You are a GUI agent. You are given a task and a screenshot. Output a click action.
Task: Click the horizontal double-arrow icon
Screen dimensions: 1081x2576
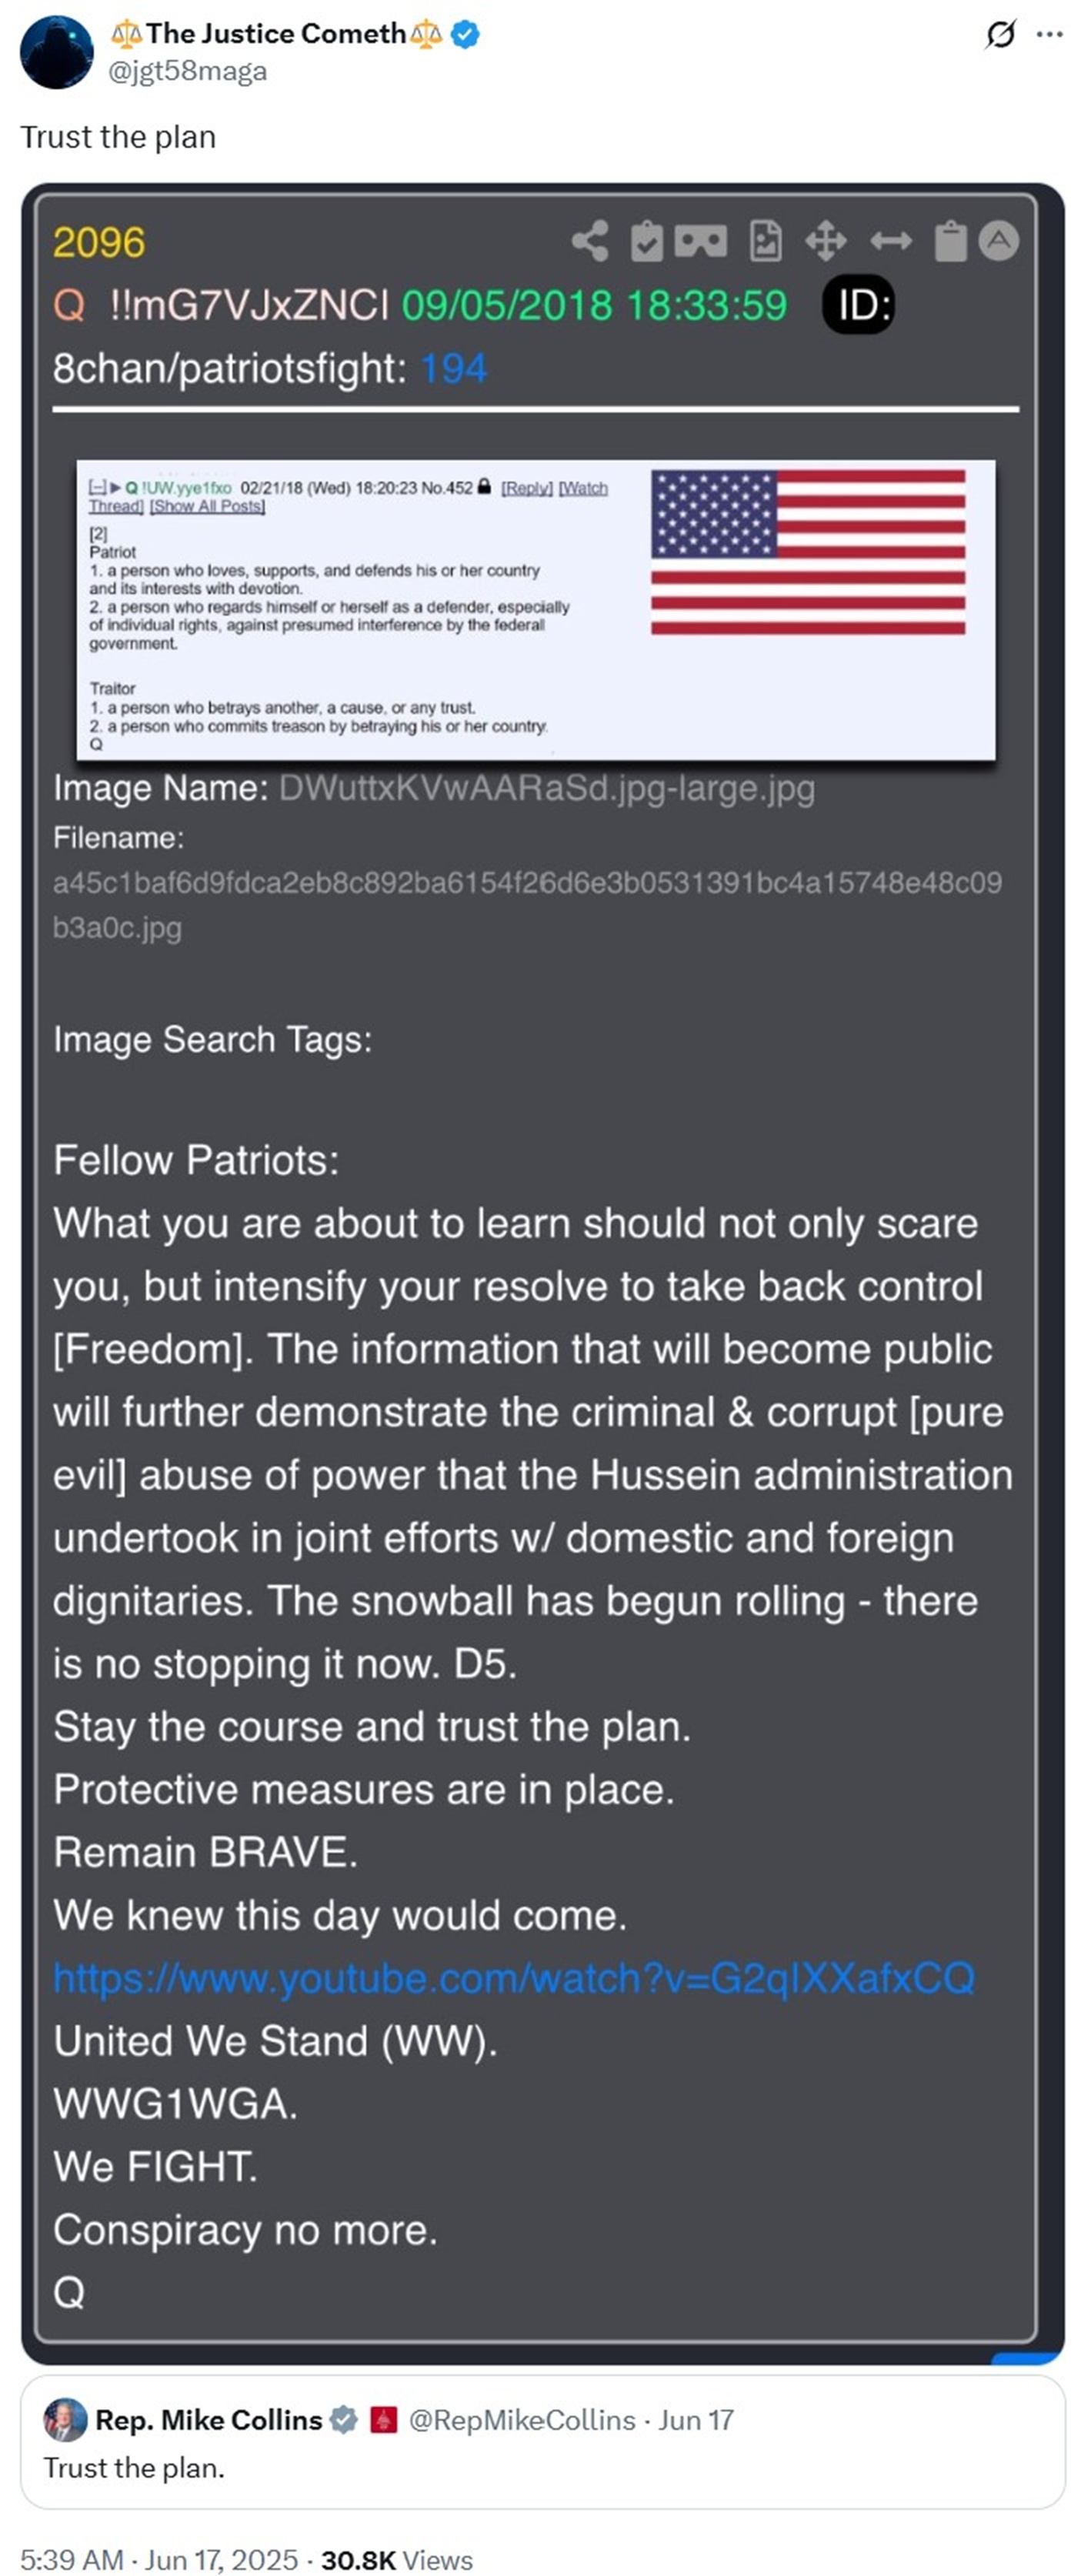pyautogui.click(x=891, y=241)
